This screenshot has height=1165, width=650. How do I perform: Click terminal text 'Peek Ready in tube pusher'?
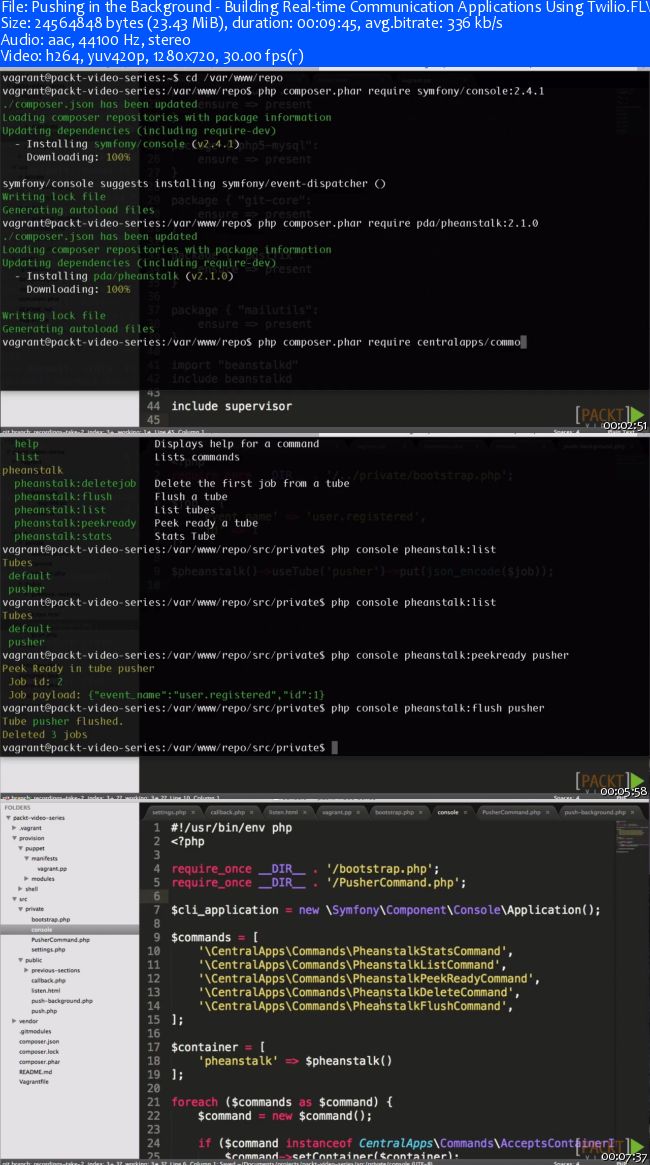pyautogui.click(x=78, y=669)
